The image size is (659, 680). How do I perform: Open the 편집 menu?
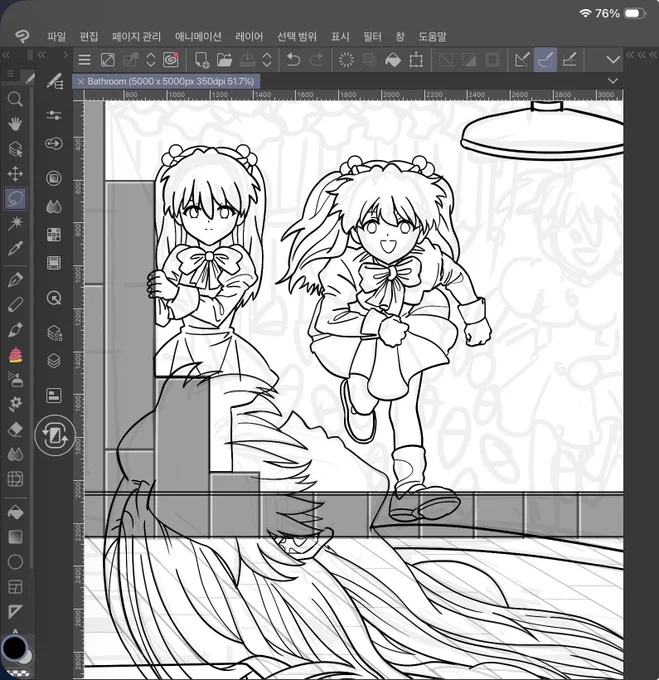(x=88, y=37)
